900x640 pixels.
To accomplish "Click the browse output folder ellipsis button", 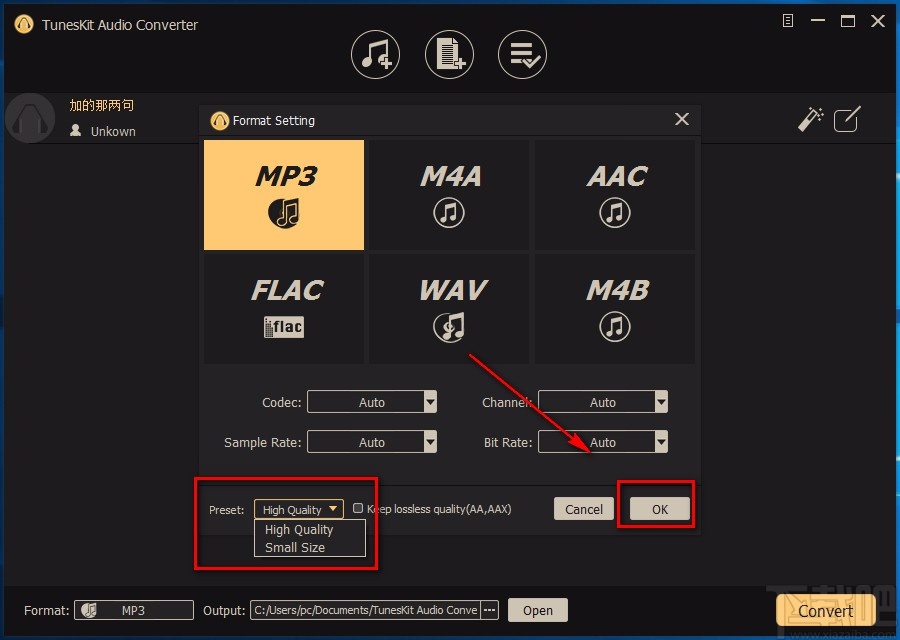I will click(490, 610).
